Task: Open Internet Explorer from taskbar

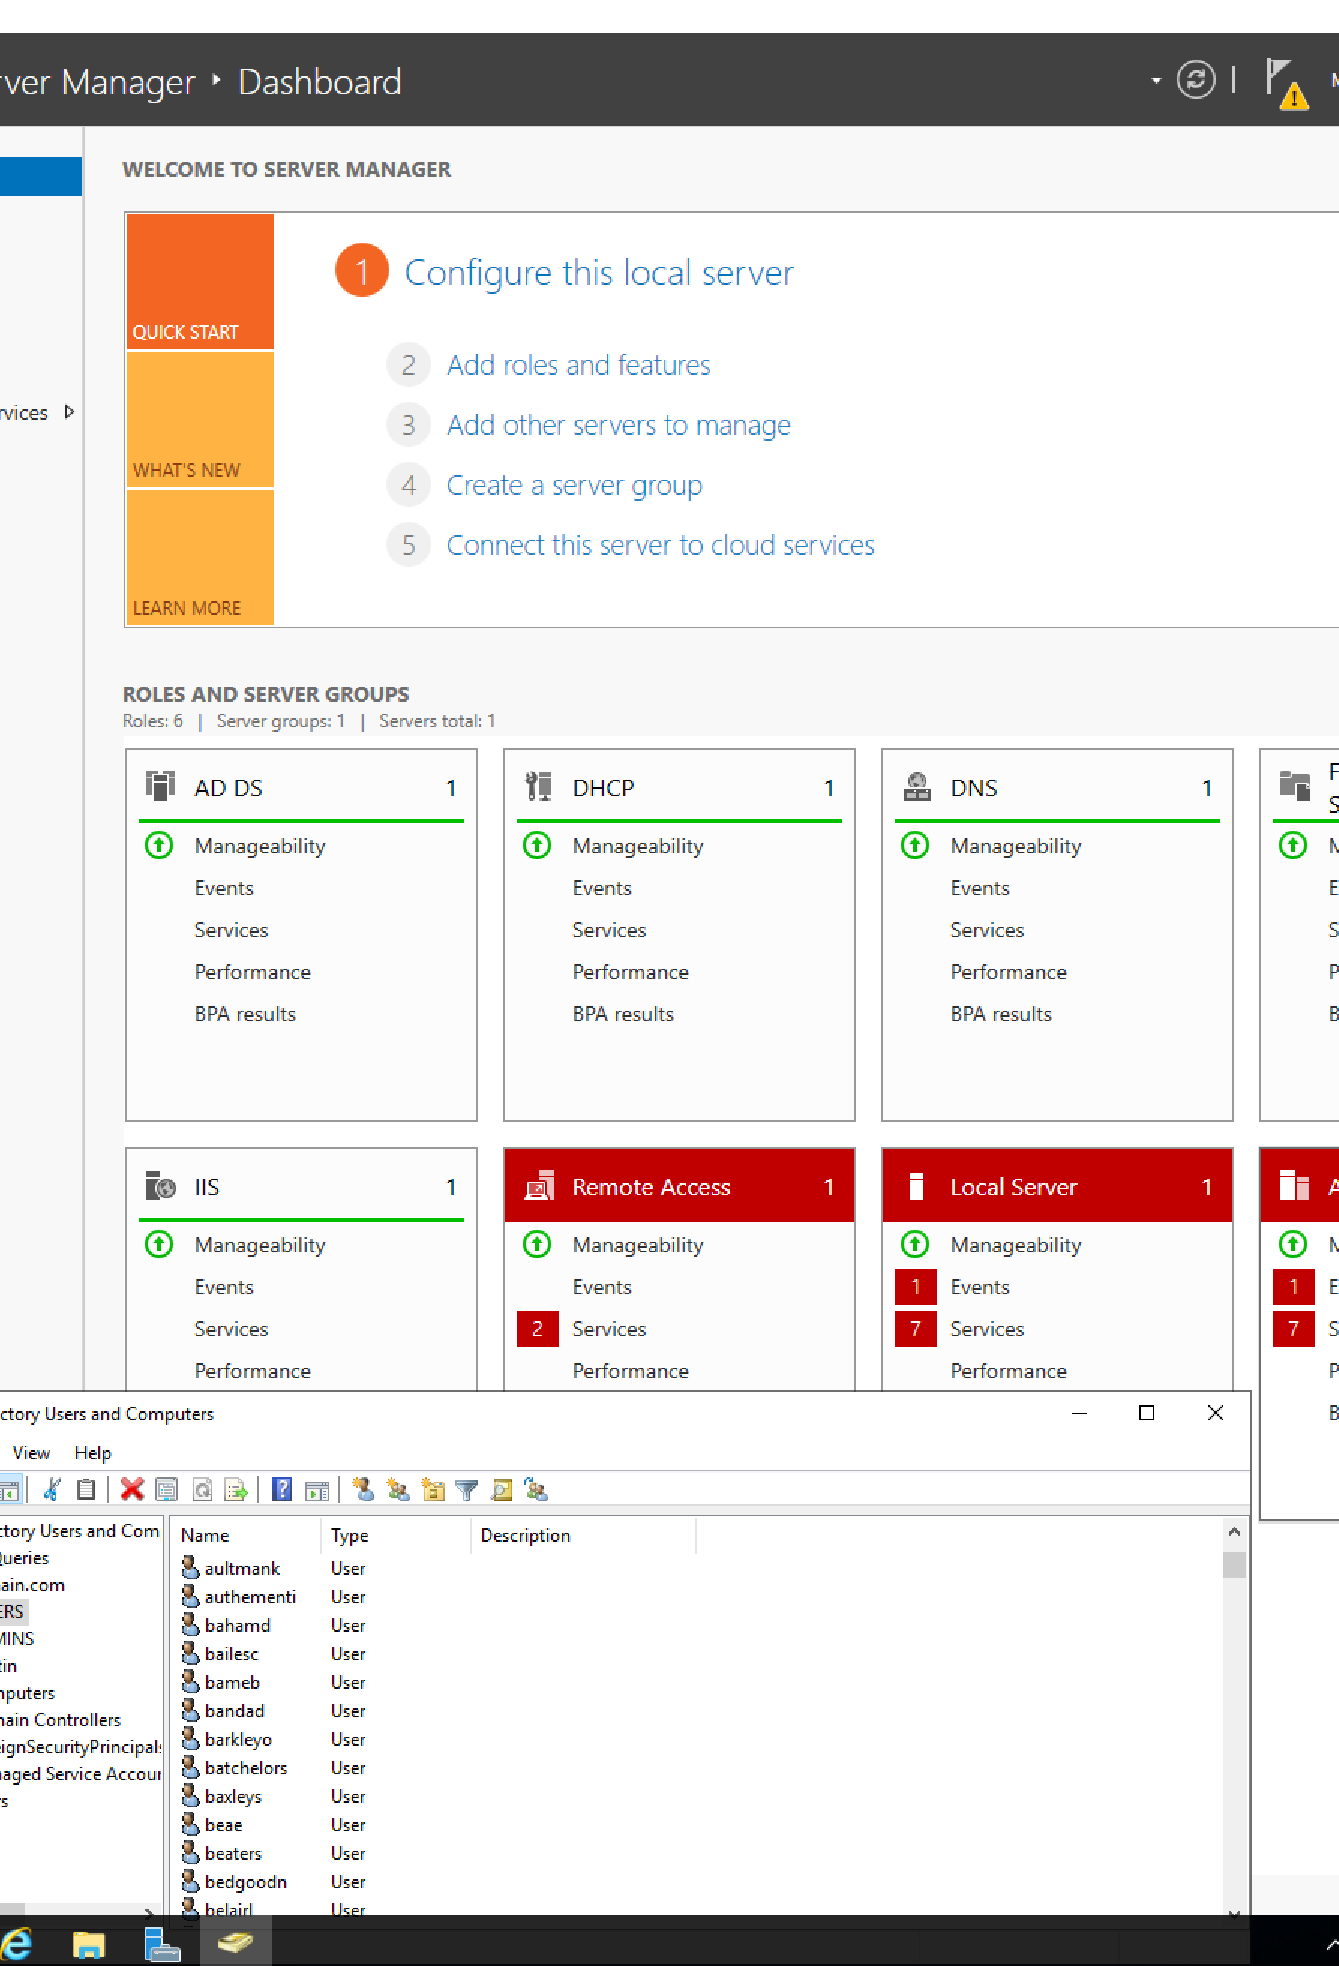Action: pyautogui.click(x=17, y=1943)
